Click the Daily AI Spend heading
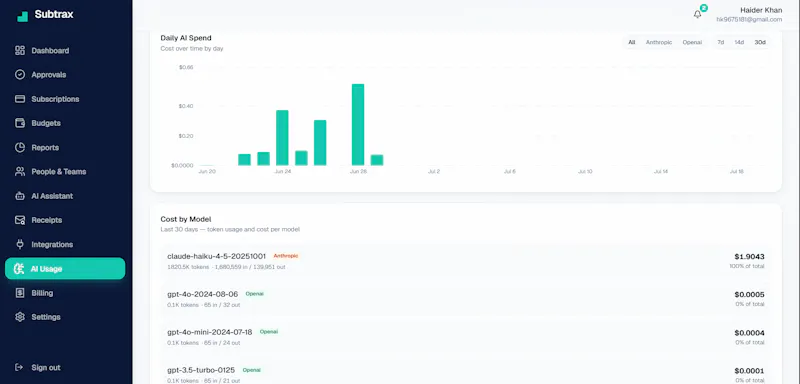Image resolution: width=800 pixels, height=384 pixels. (186, 38)
